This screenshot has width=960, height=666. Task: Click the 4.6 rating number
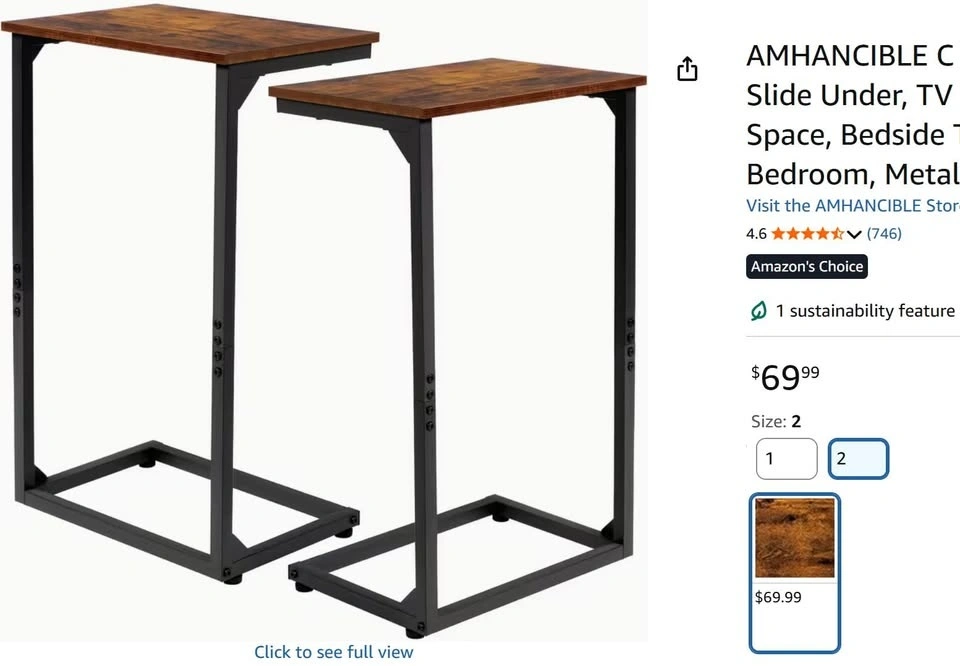[x=756, y=234]
